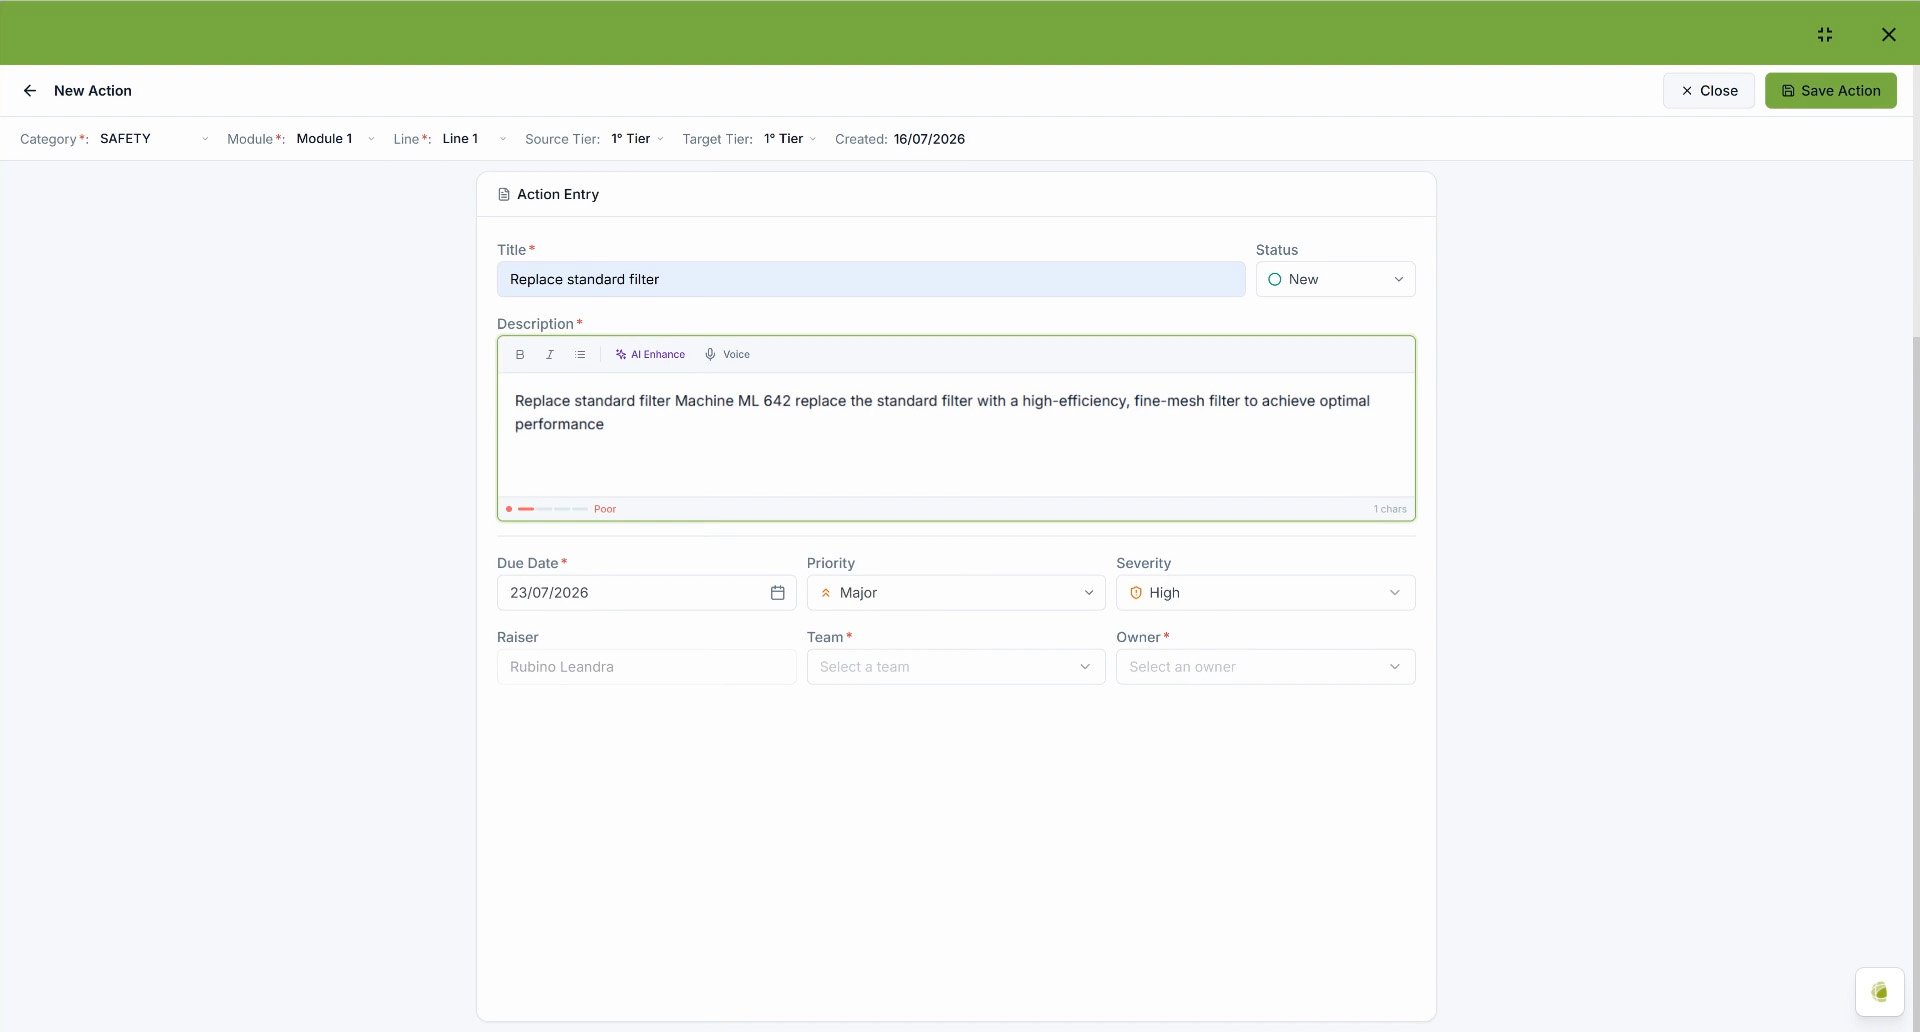Click AI Enhance in description toolbar
Image resolution: width=1920 pixels, height=1032 pixels.
pos(650,355)
